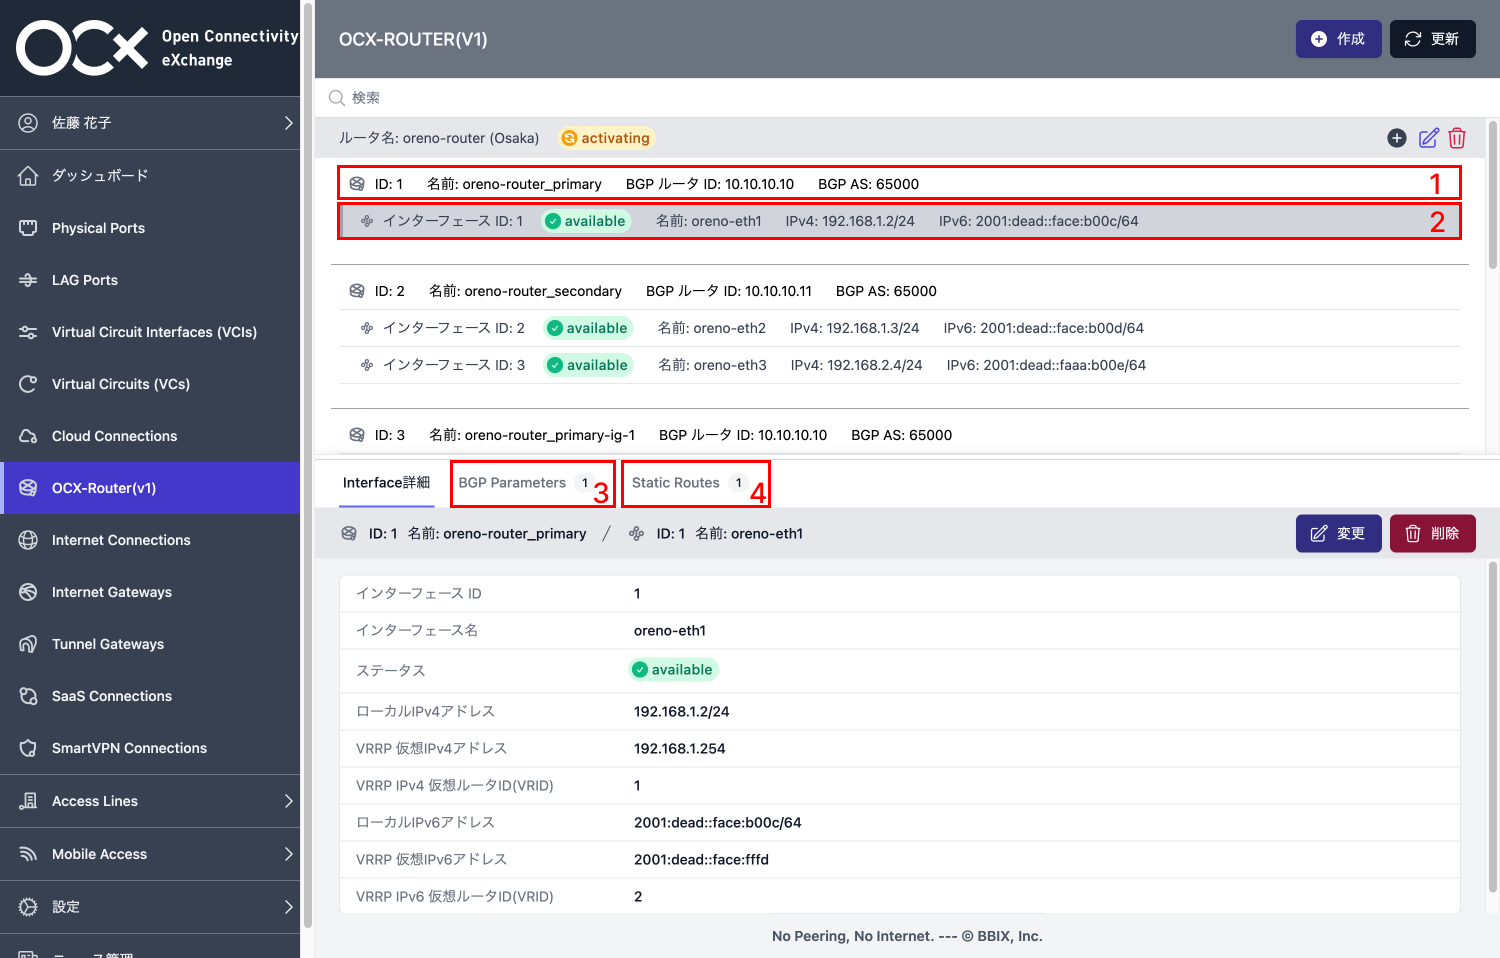
Task: Expand the 佐藤 花子 user menu
Action: click(x=150, y=122)
